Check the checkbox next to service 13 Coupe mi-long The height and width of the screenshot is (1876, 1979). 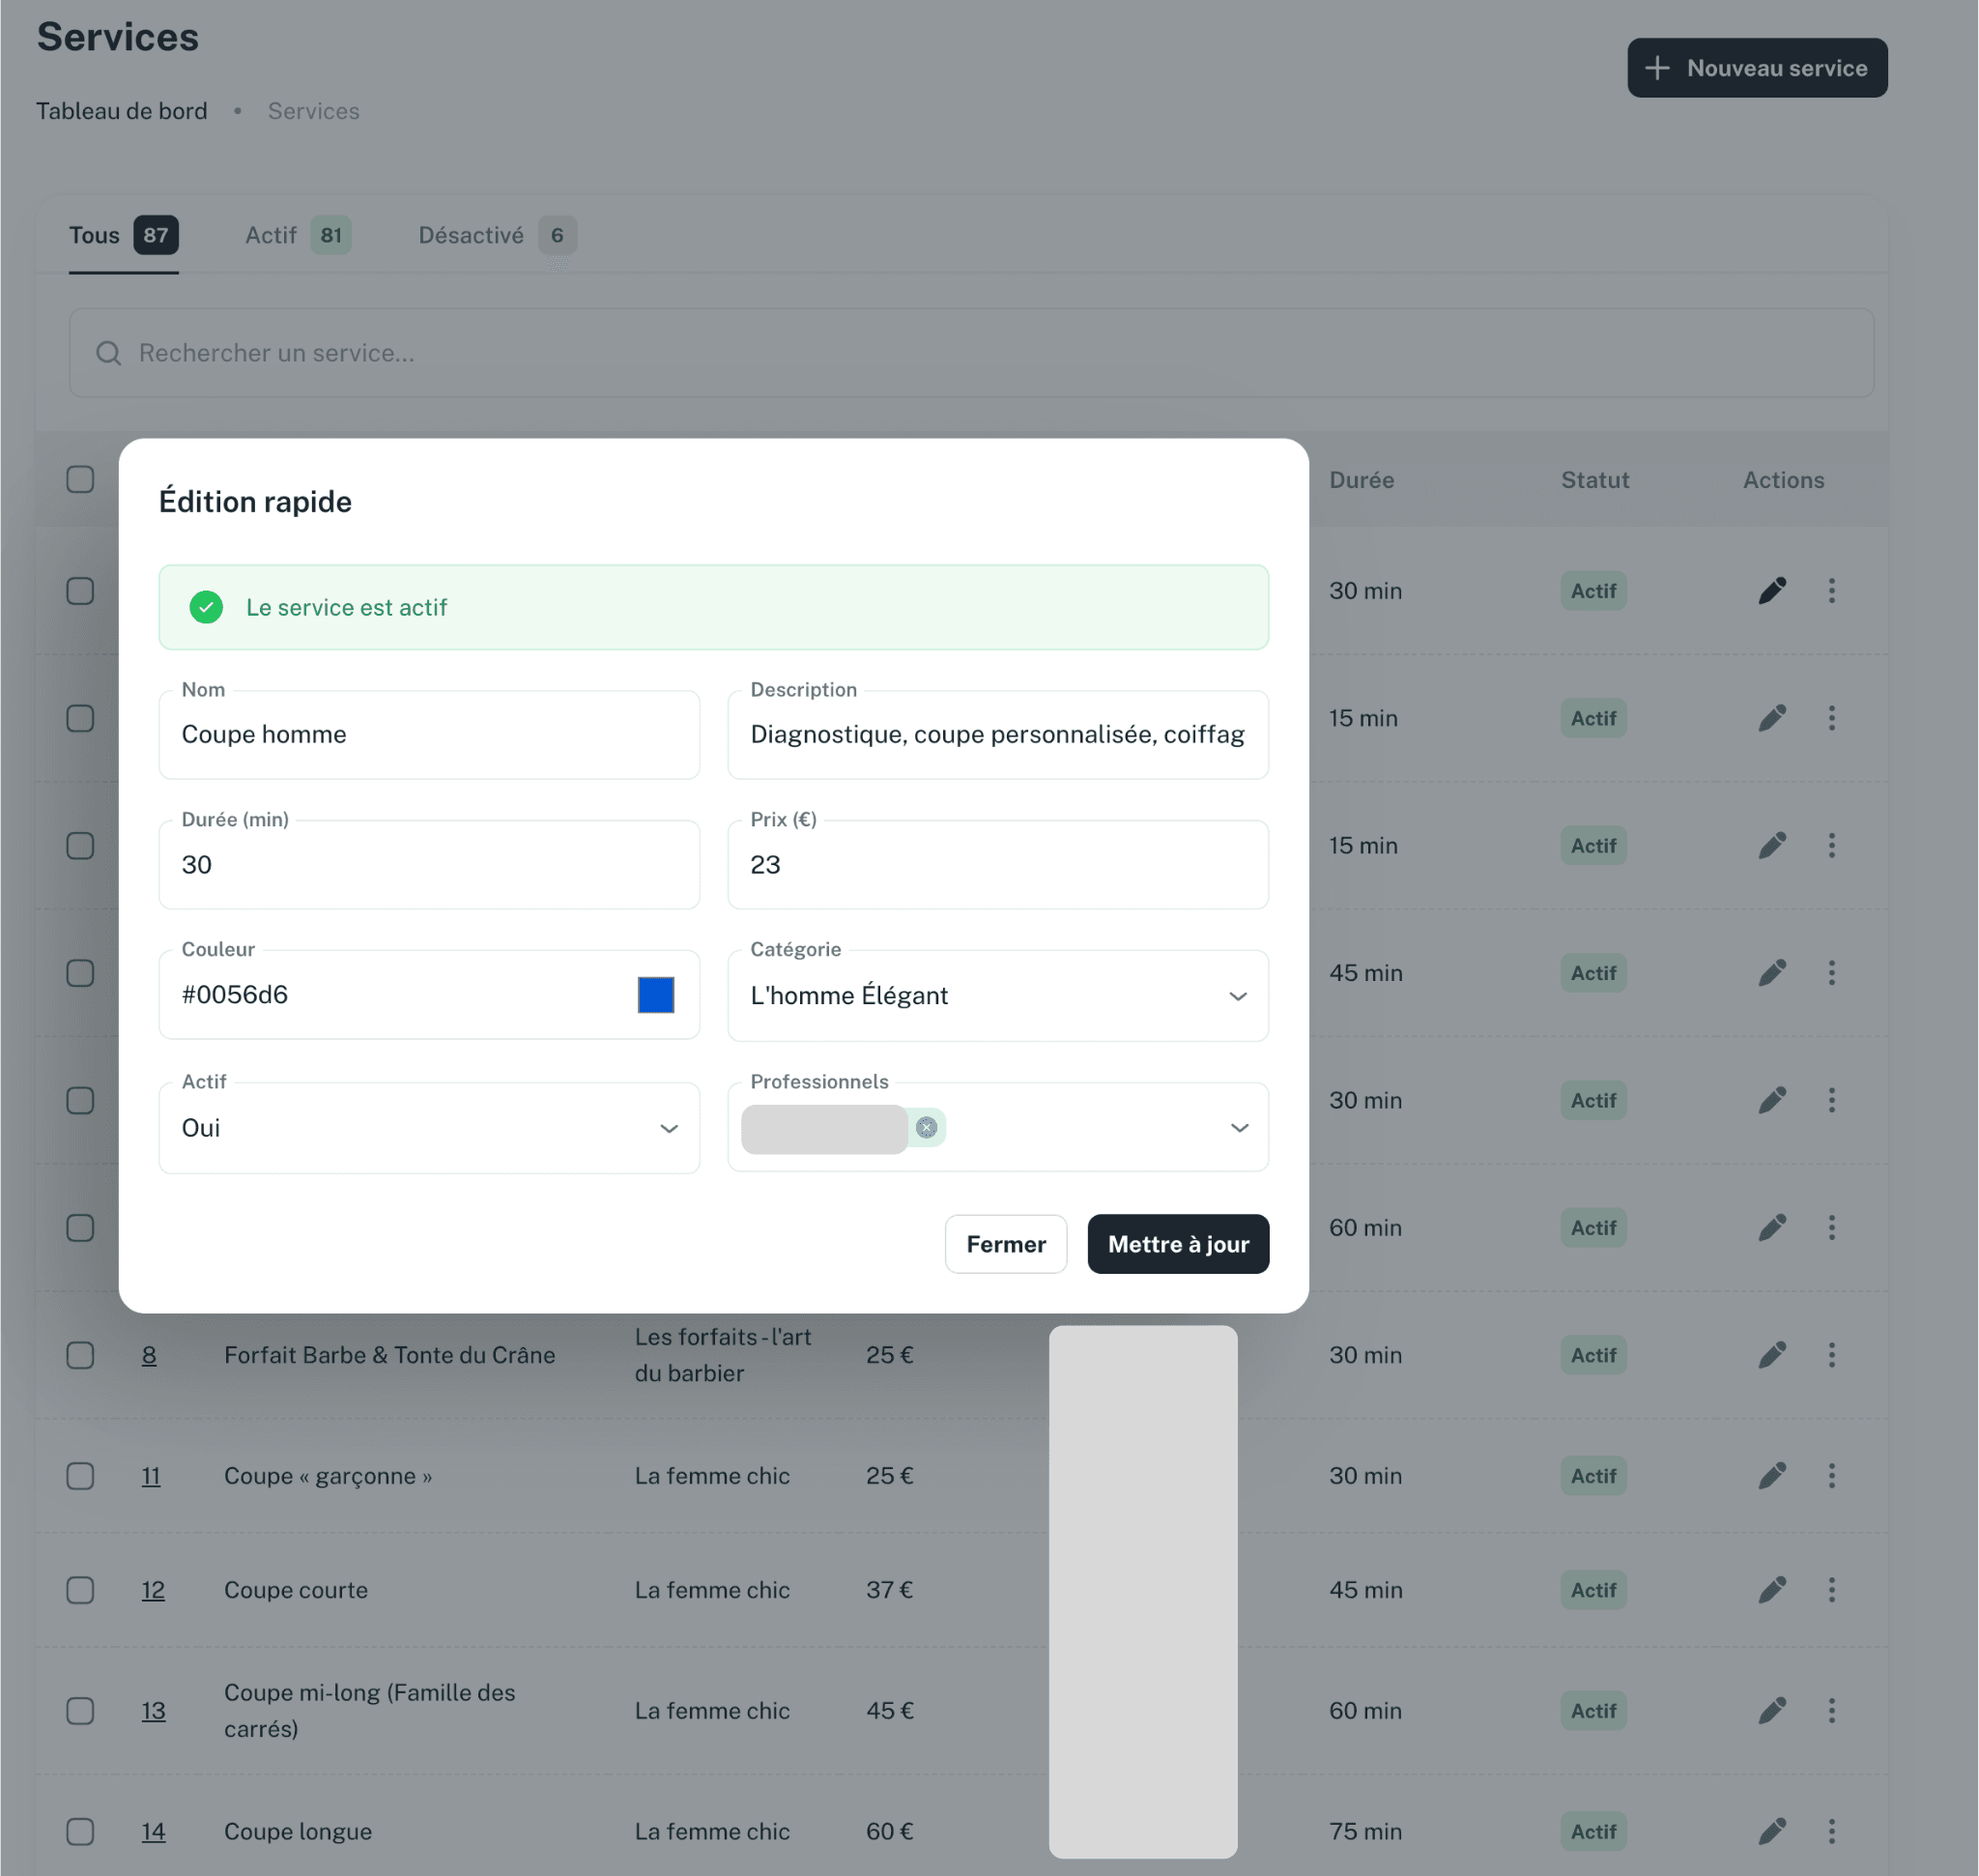pos(81,1710)
